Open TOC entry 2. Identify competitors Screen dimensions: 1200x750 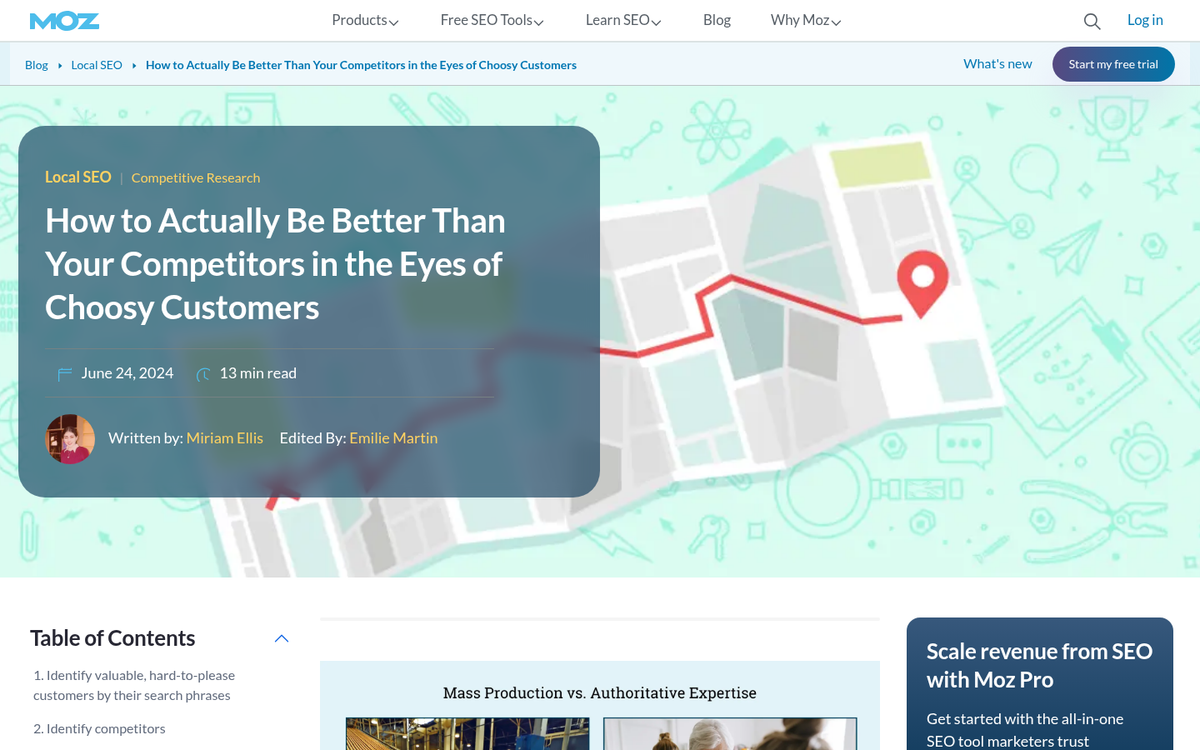[x=99, y=728]
